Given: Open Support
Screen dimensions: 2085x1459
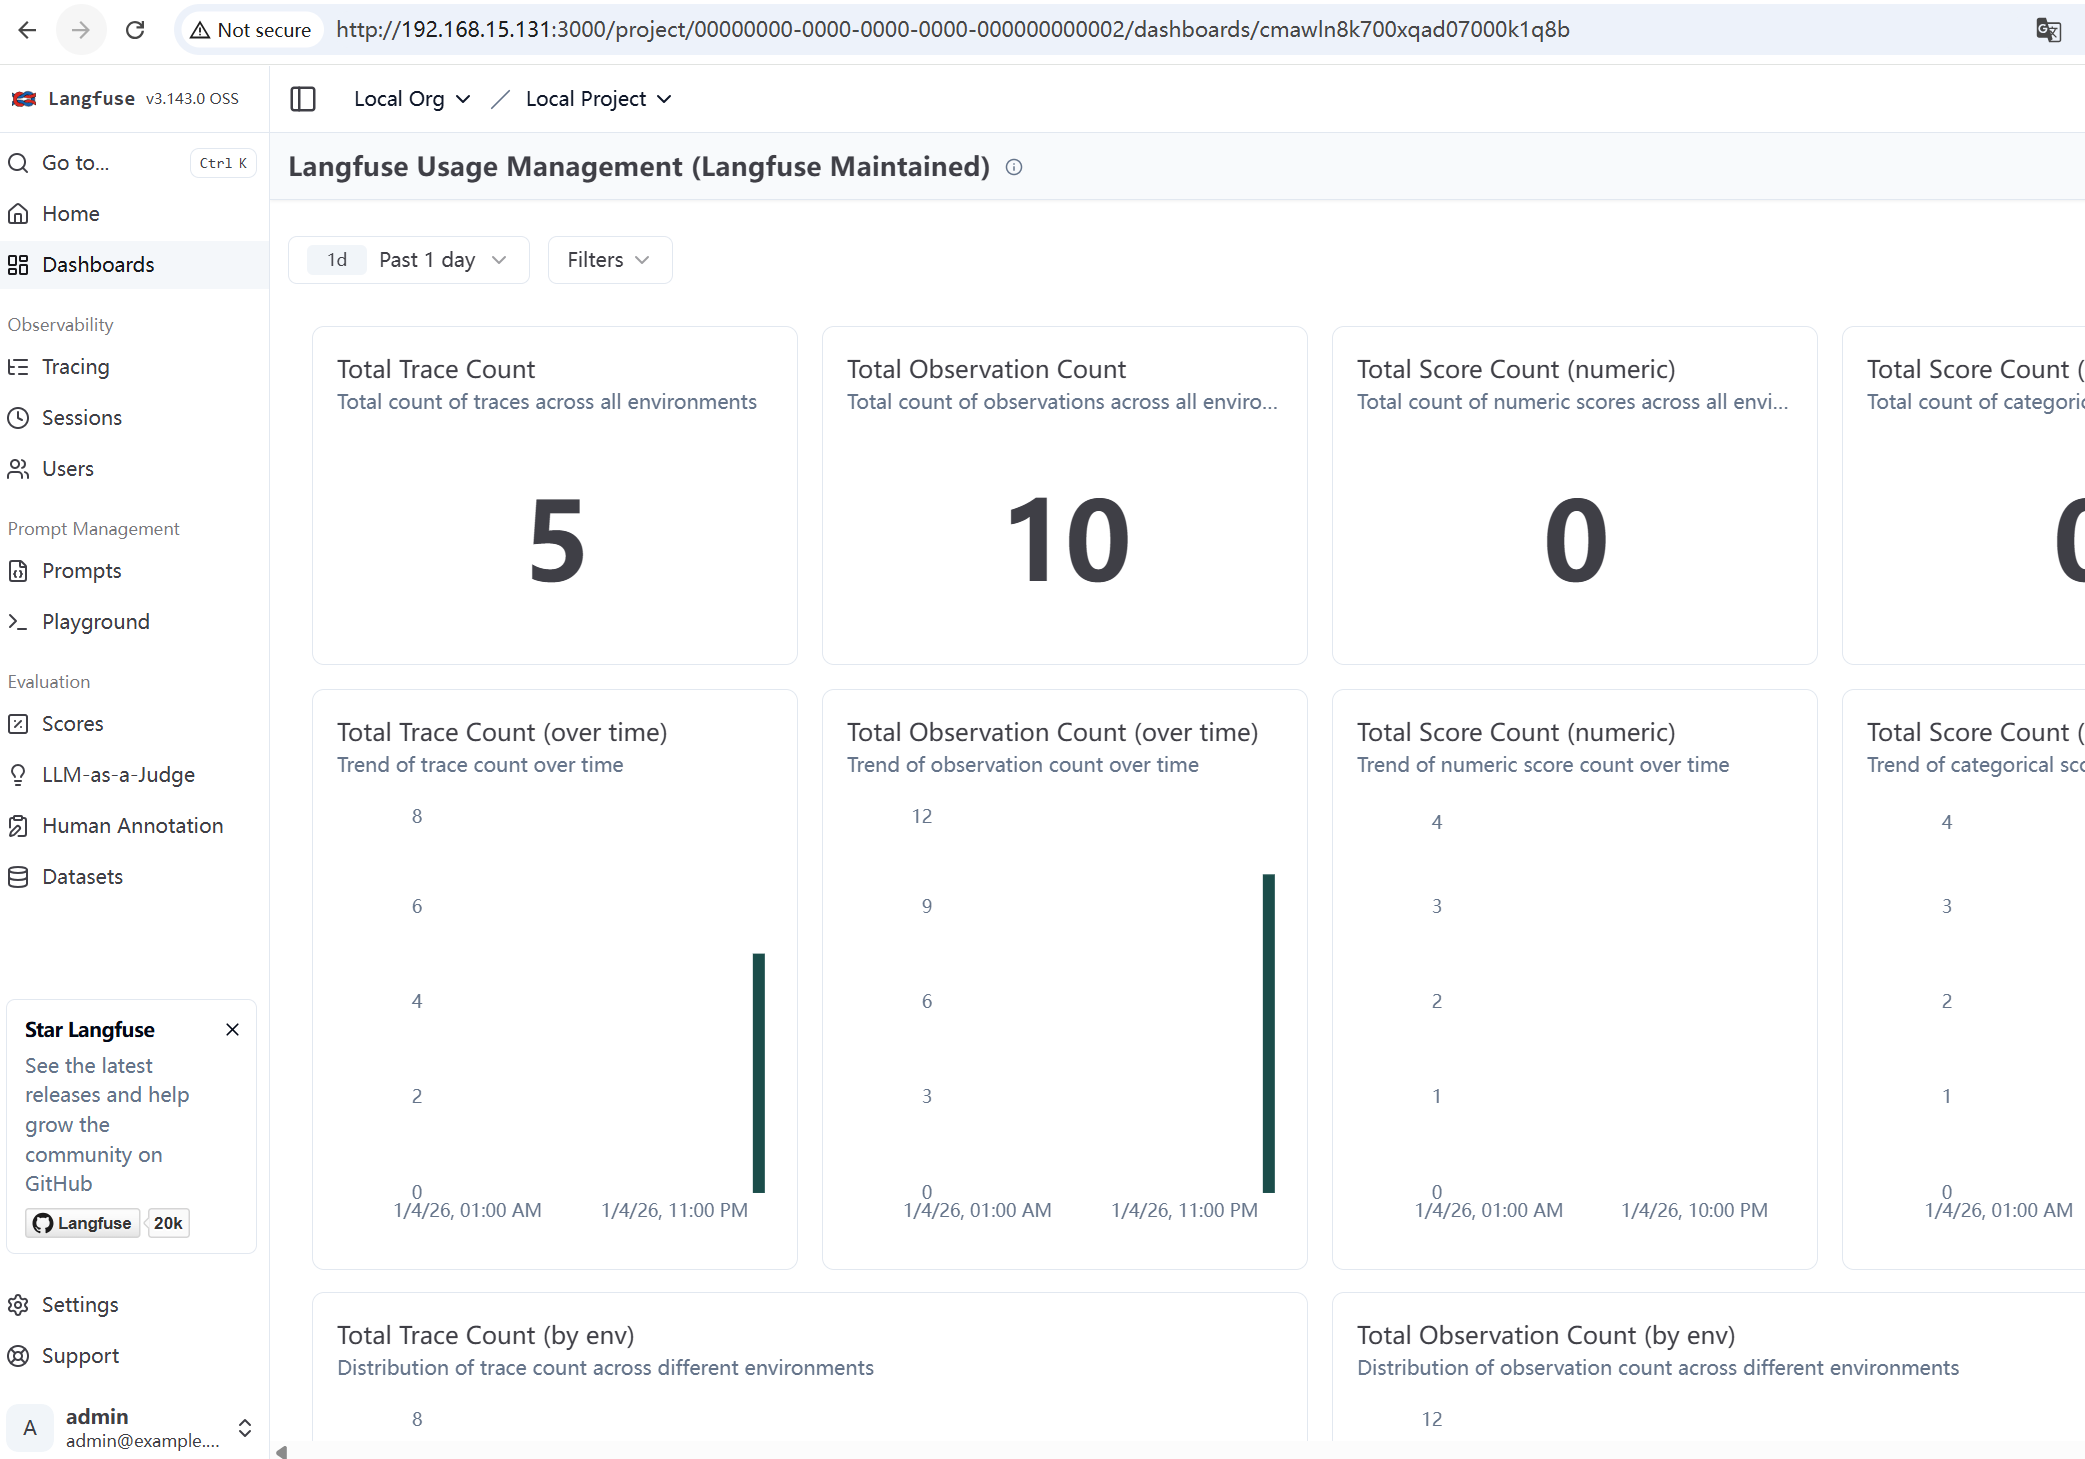Looking at the screenshot, I should 80,1355.
